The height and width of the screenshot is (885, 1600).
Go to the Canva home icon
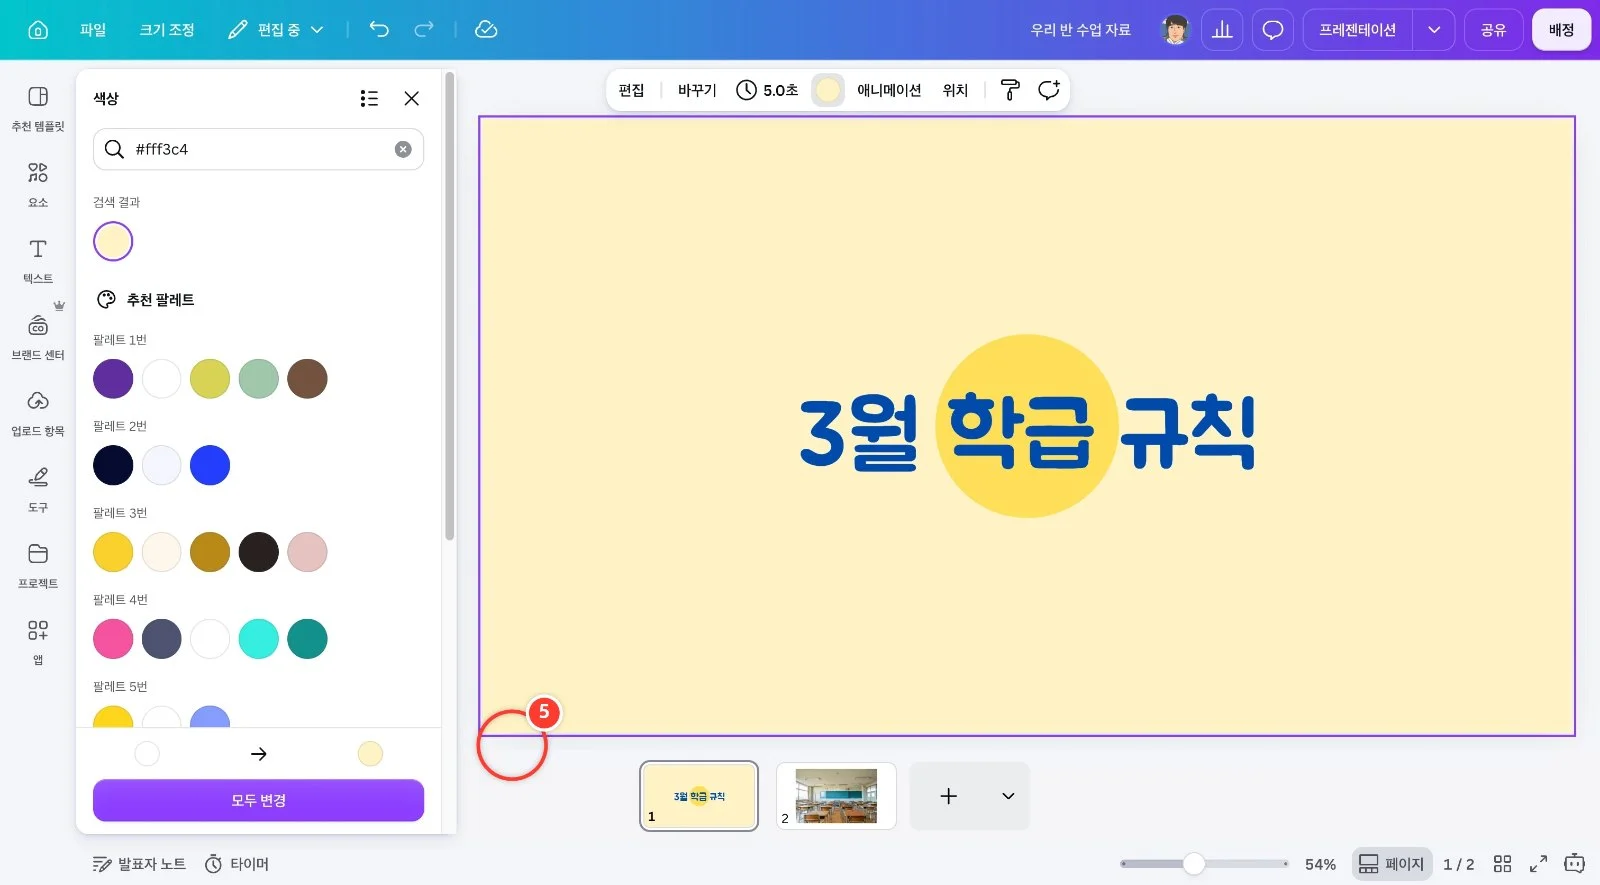[x=38, y=30]
